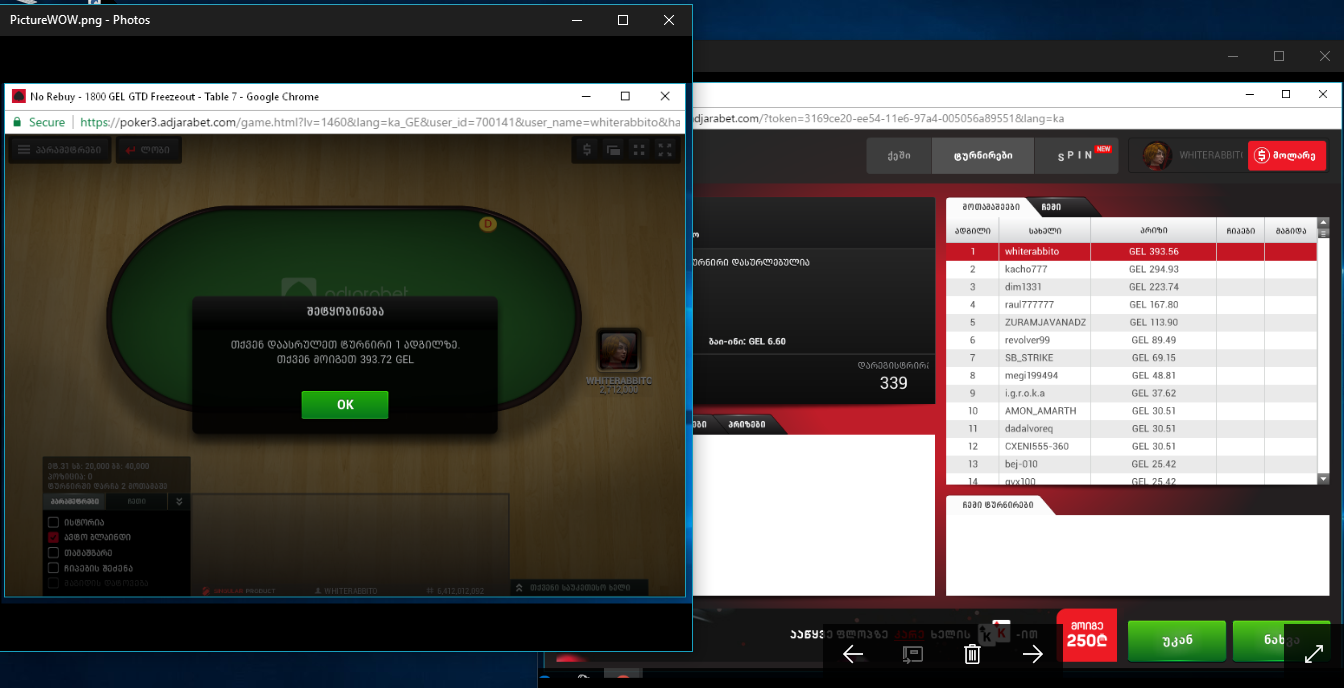Uncheck the ავტო ბლაინდი checkbox
The image size is (1344, 688).
(x=53, y=537)
